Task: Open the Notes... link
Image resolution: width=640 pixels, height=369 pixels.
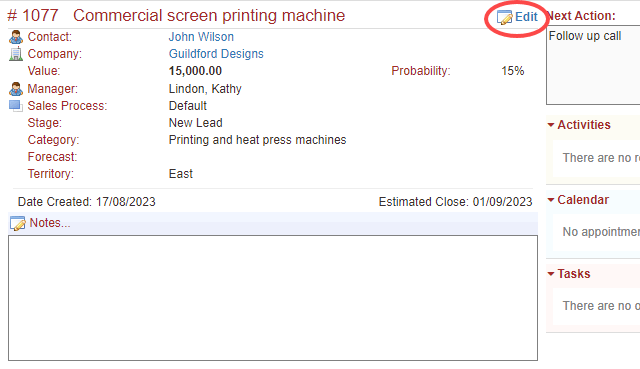Action: [50, 223]
